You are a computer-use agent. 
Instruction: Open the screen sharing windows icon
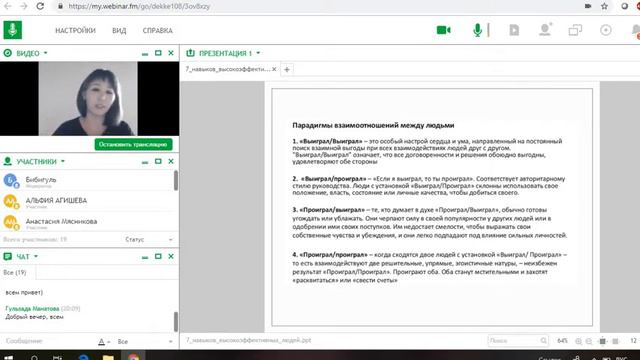[x=575, y=30]
